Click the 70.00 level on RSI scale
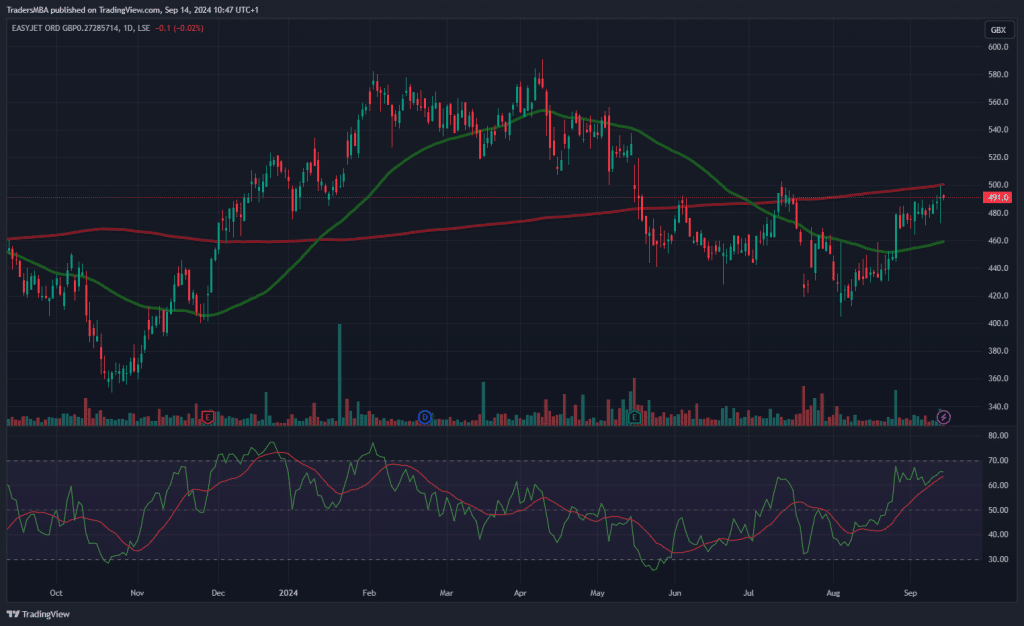The width and height of the screenshot is (1024, 626). tap(997, 461)
